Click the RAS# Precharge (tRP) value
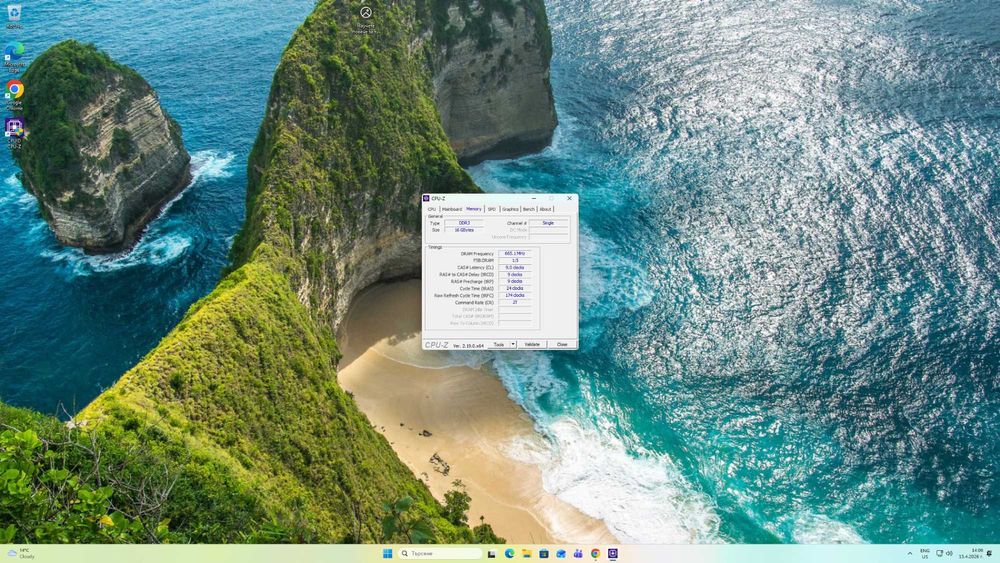1000x563 pixels. [x=515, y=281]
